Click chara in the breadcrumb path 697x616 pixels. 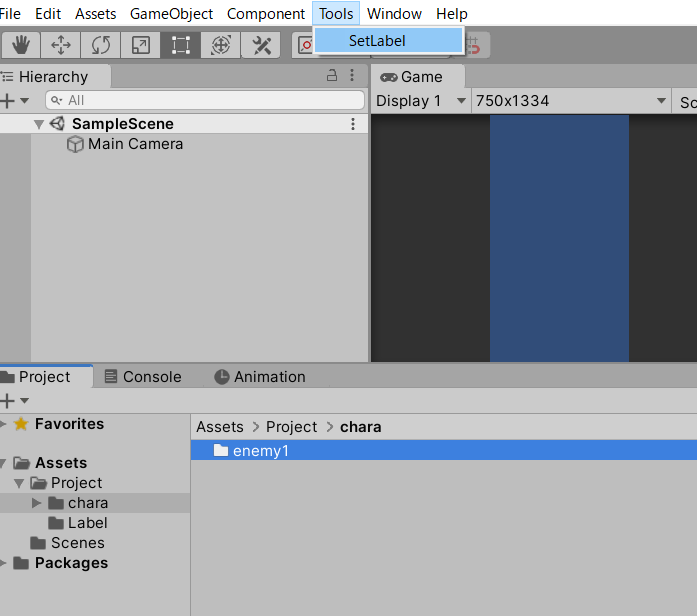click(x=361, y=427)
